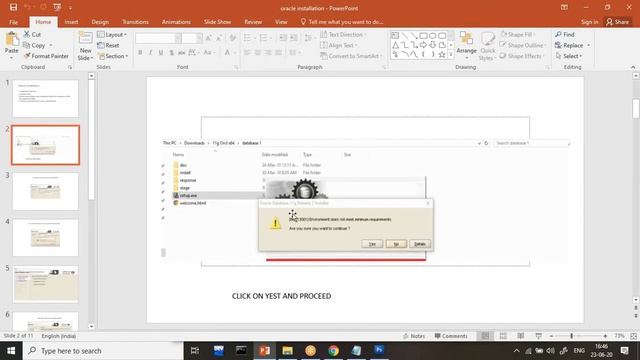640x360 pixels.
Task: Select the star shape in gallery
Action: click(x=442, y=54)
